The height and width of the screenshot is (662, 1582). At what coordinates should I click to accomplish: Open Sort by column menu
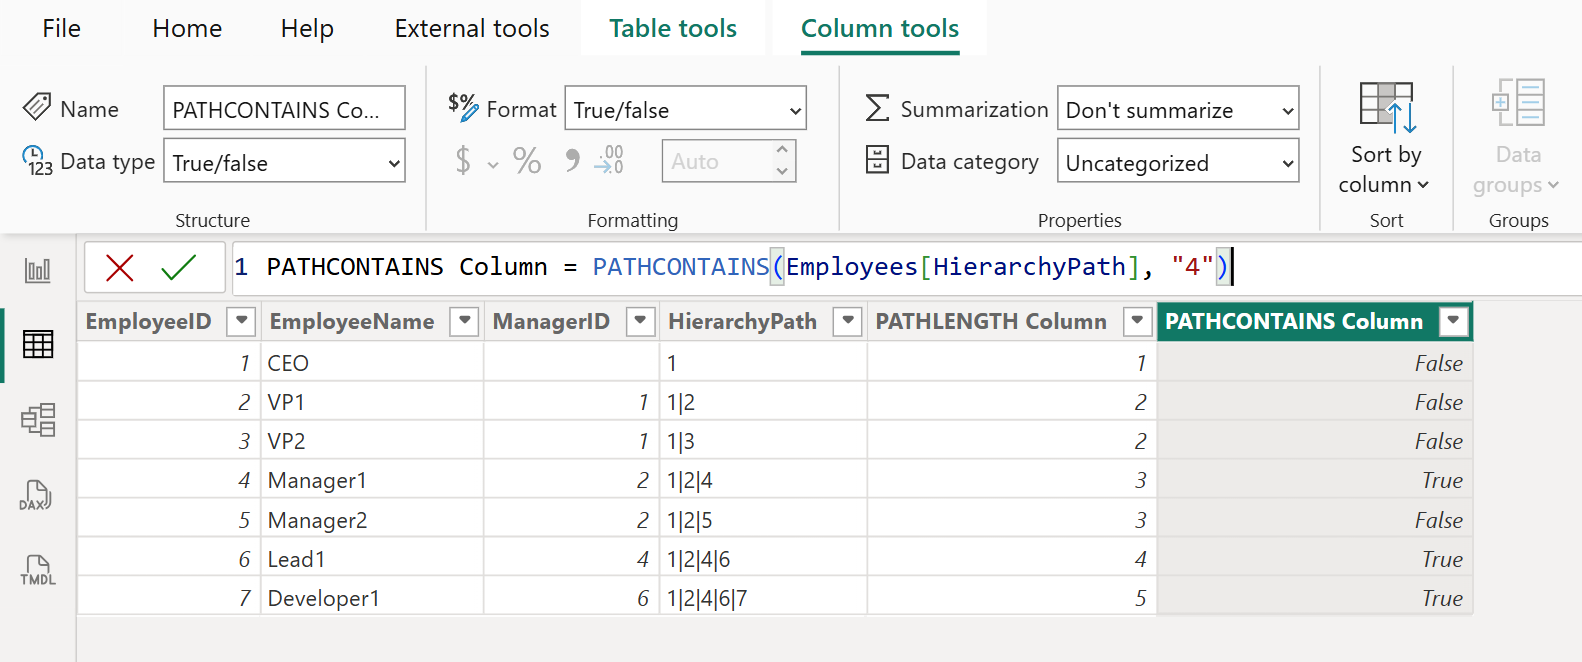tap(1385, 140)
